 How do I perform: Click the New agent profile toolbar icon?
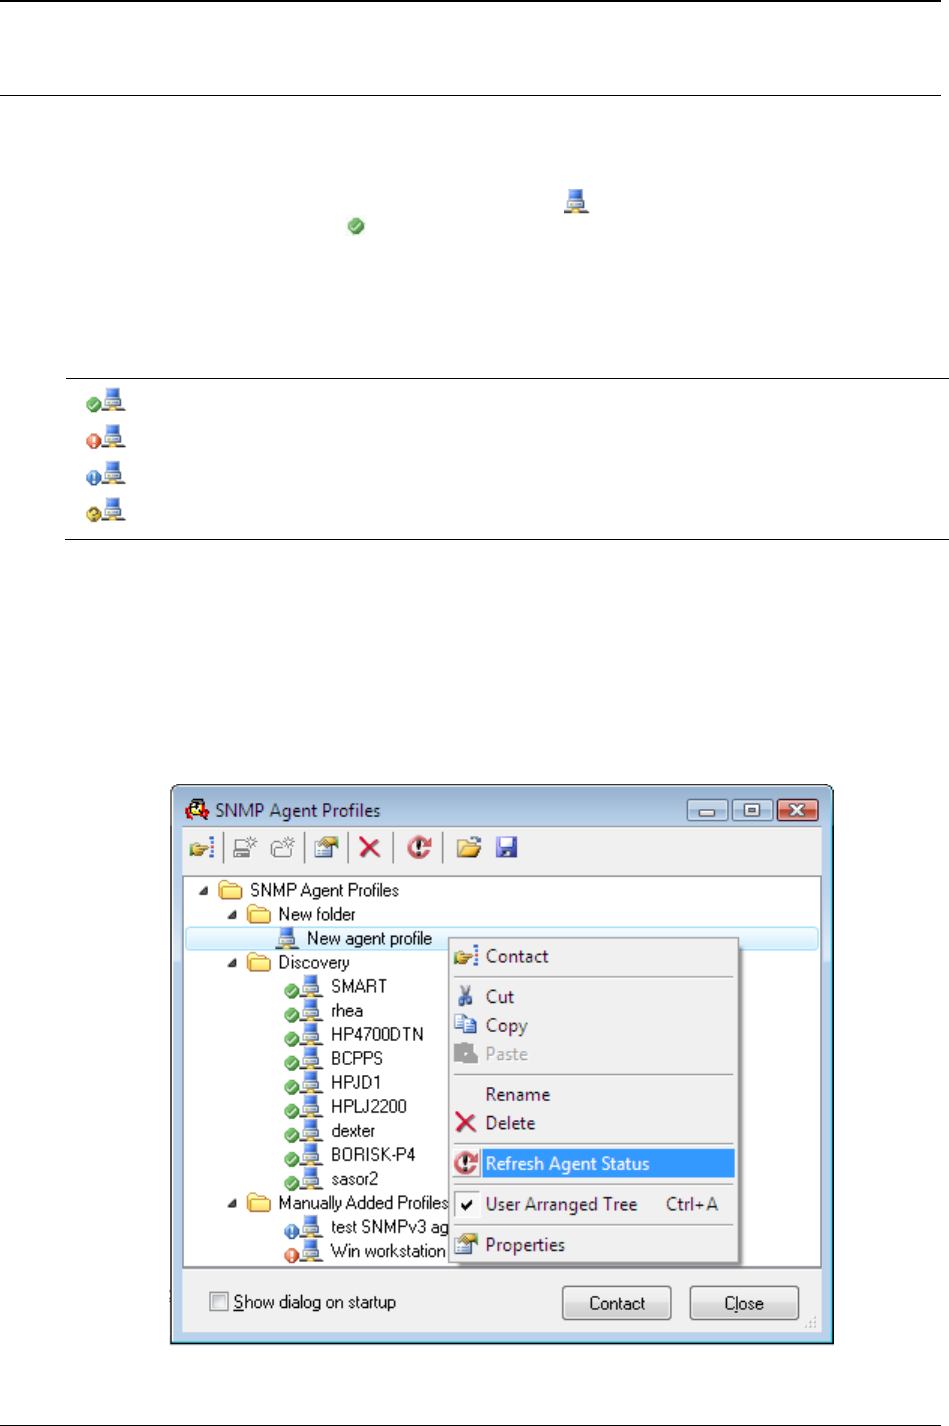(x=245, y=848)
